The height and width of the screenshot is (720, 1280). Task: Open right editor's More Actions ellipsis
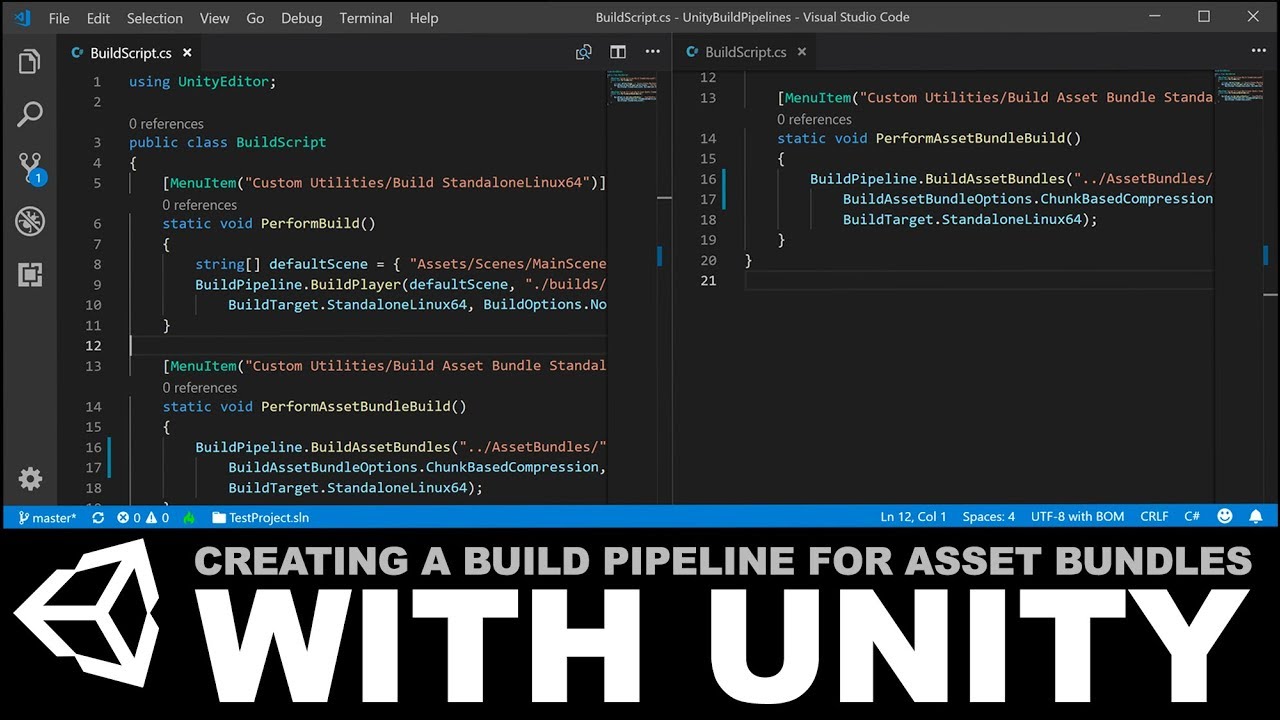pyautogui.click(x=1258, y=51)
